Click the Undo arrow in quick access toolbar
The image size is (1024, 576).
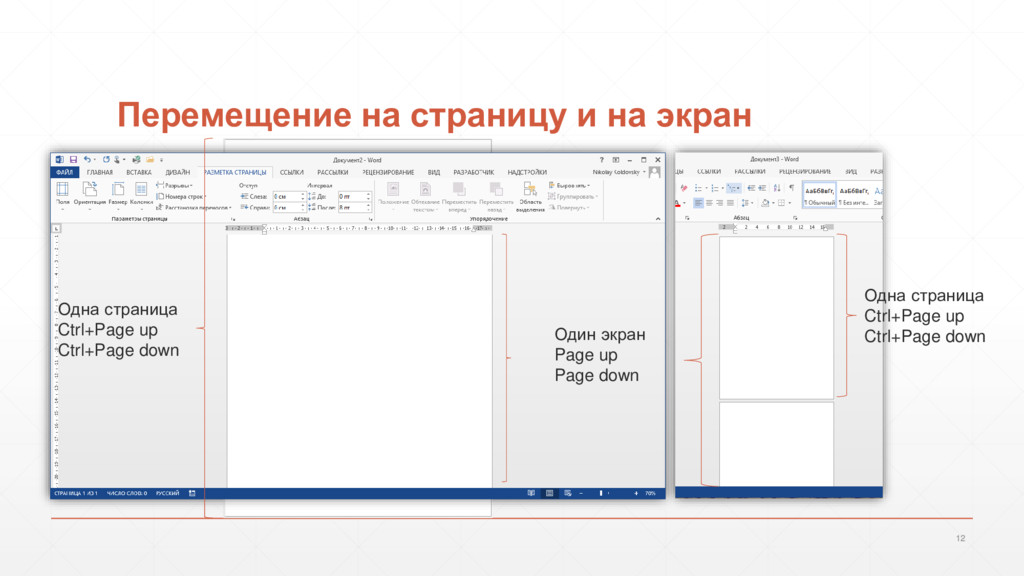tap(88, 159)
